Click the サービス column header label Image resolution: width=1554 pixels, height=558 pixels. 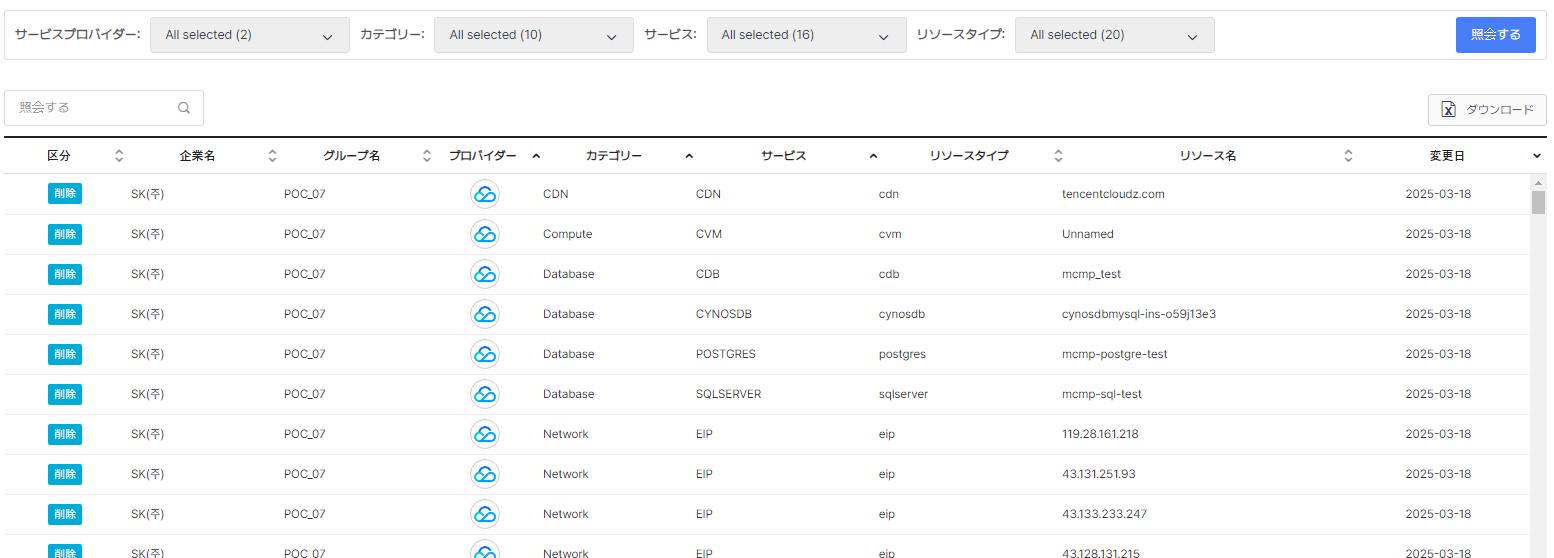point(783,156)
